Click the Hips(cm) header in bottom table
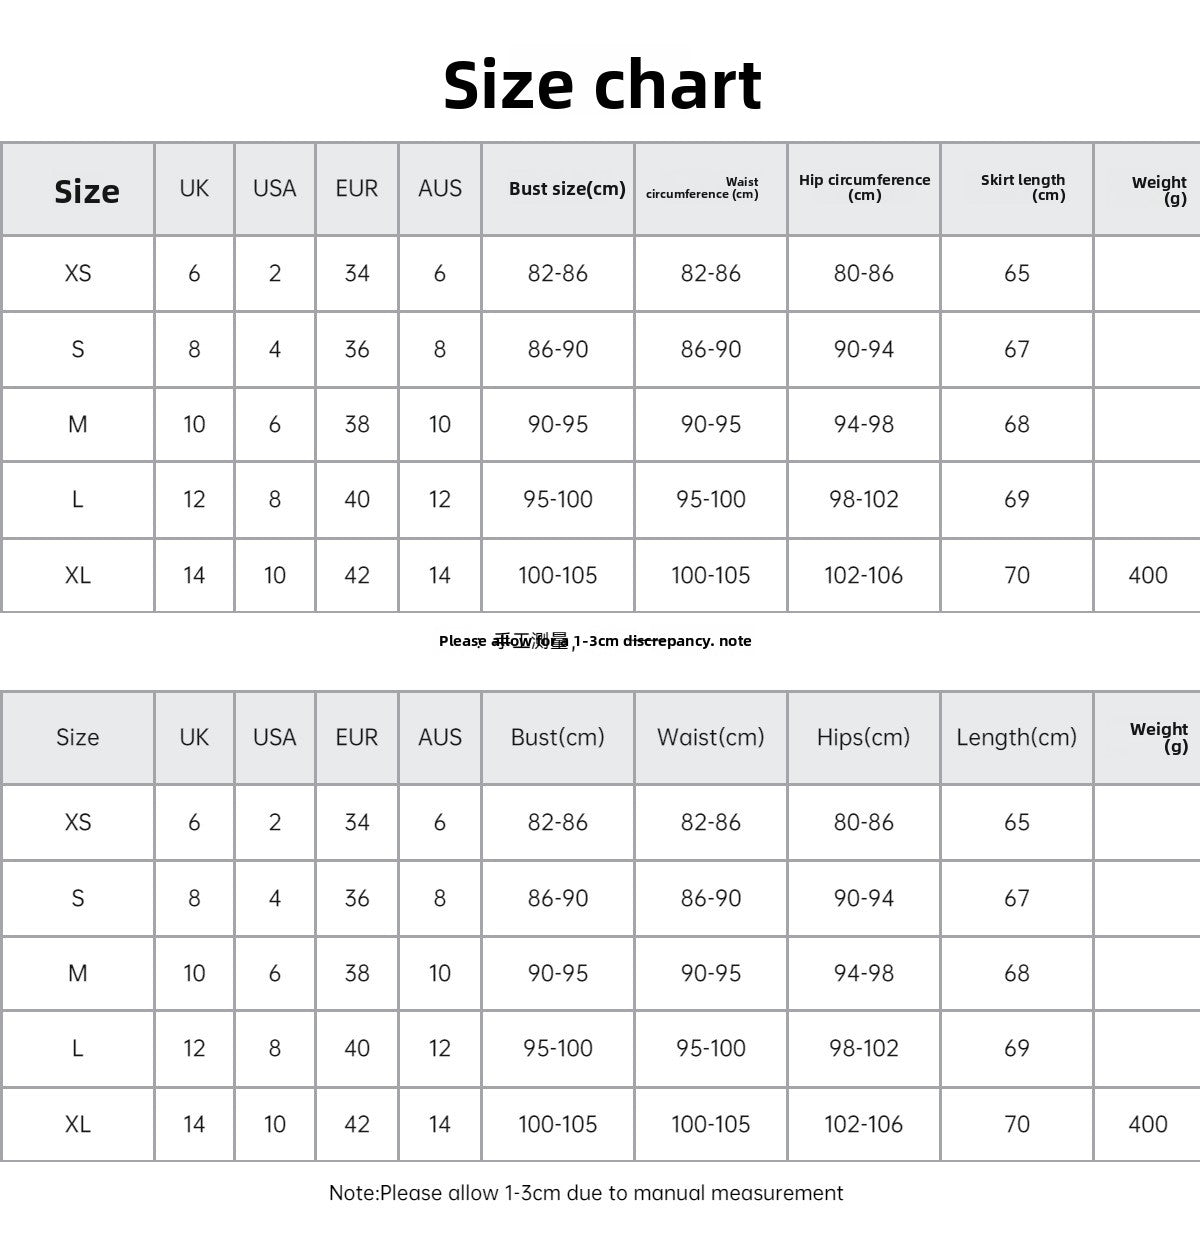 point(863,737)
